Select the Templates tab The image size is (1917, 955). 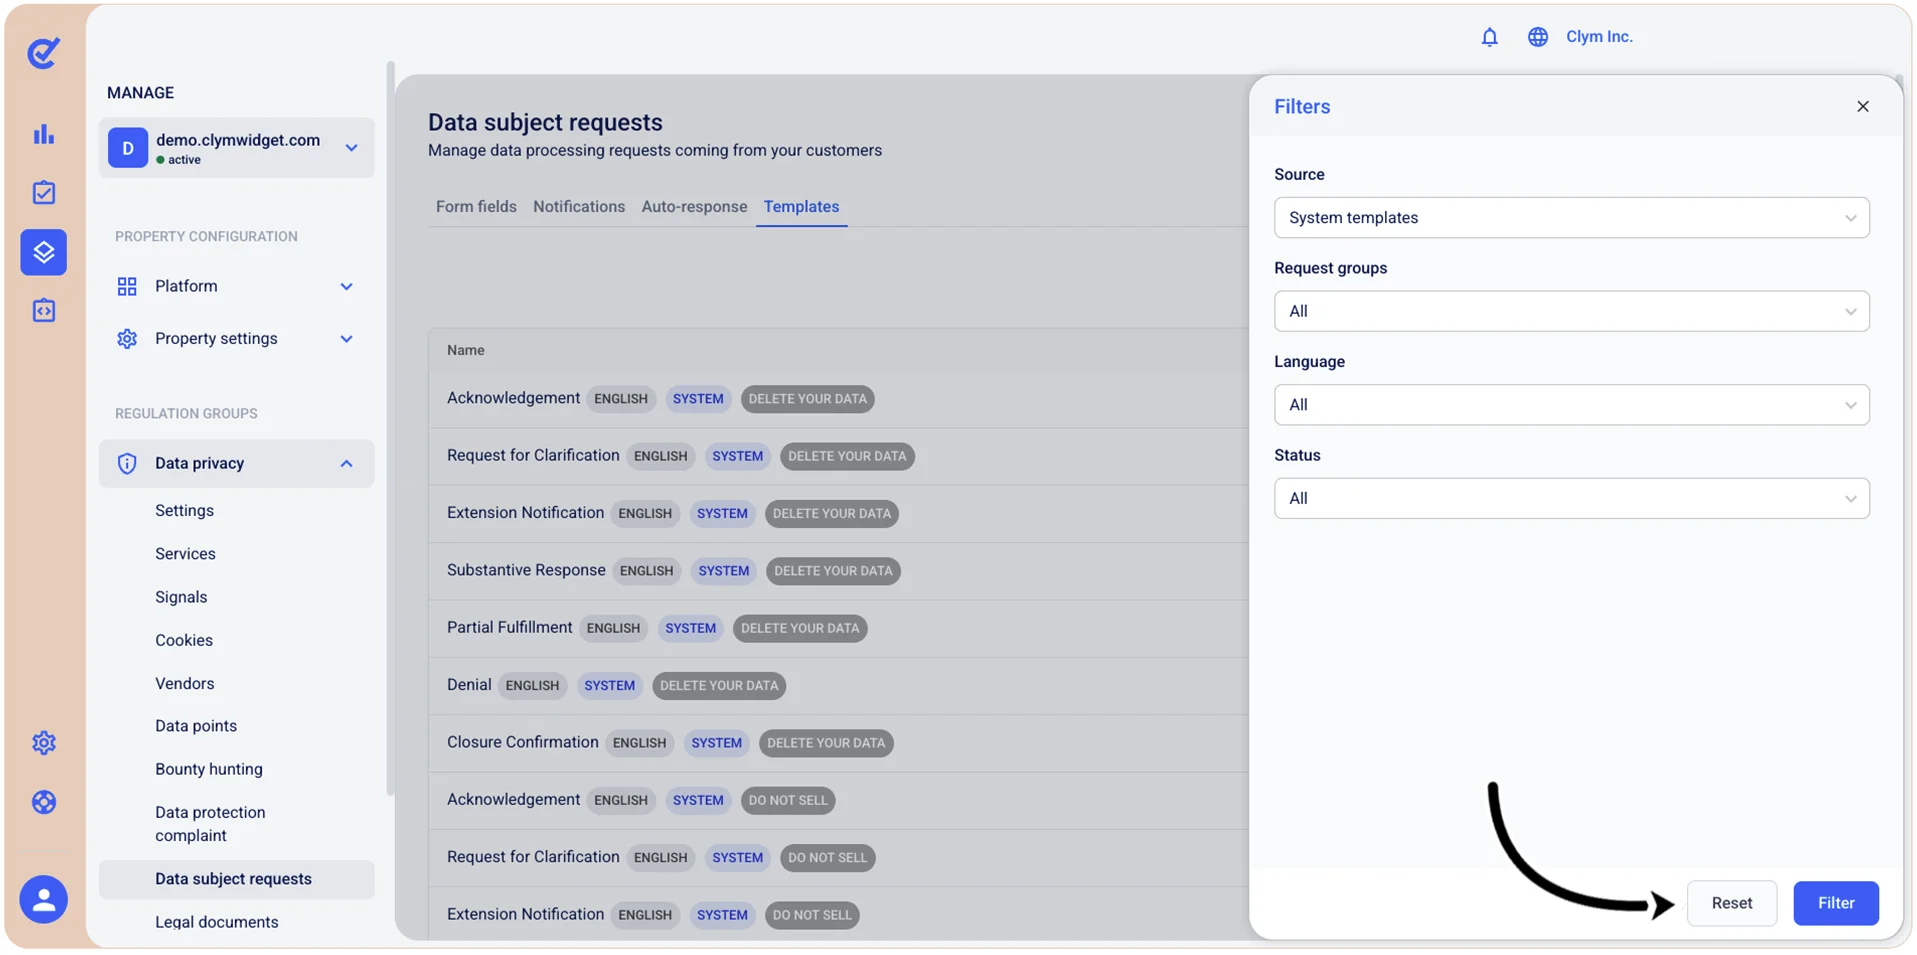point(801,207)
